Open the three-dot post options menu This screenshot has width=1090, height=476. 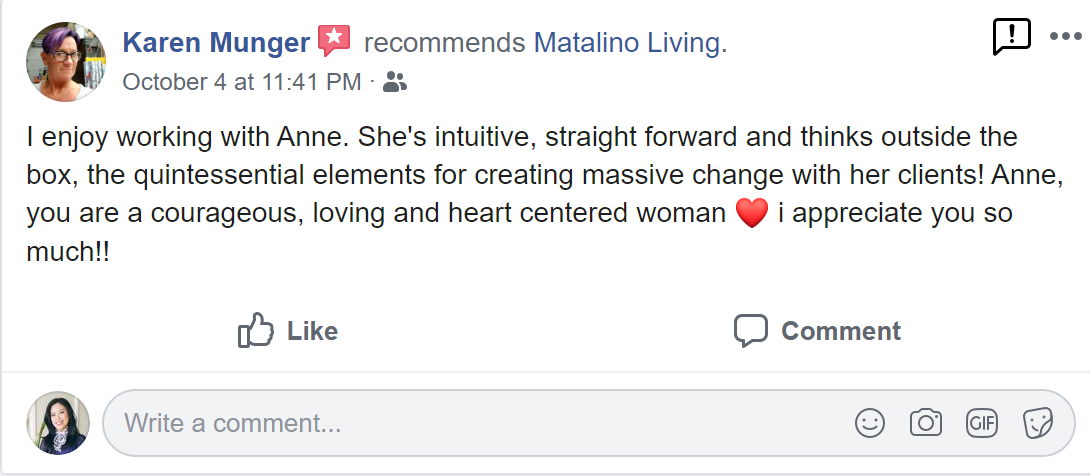pos(1066,37)
